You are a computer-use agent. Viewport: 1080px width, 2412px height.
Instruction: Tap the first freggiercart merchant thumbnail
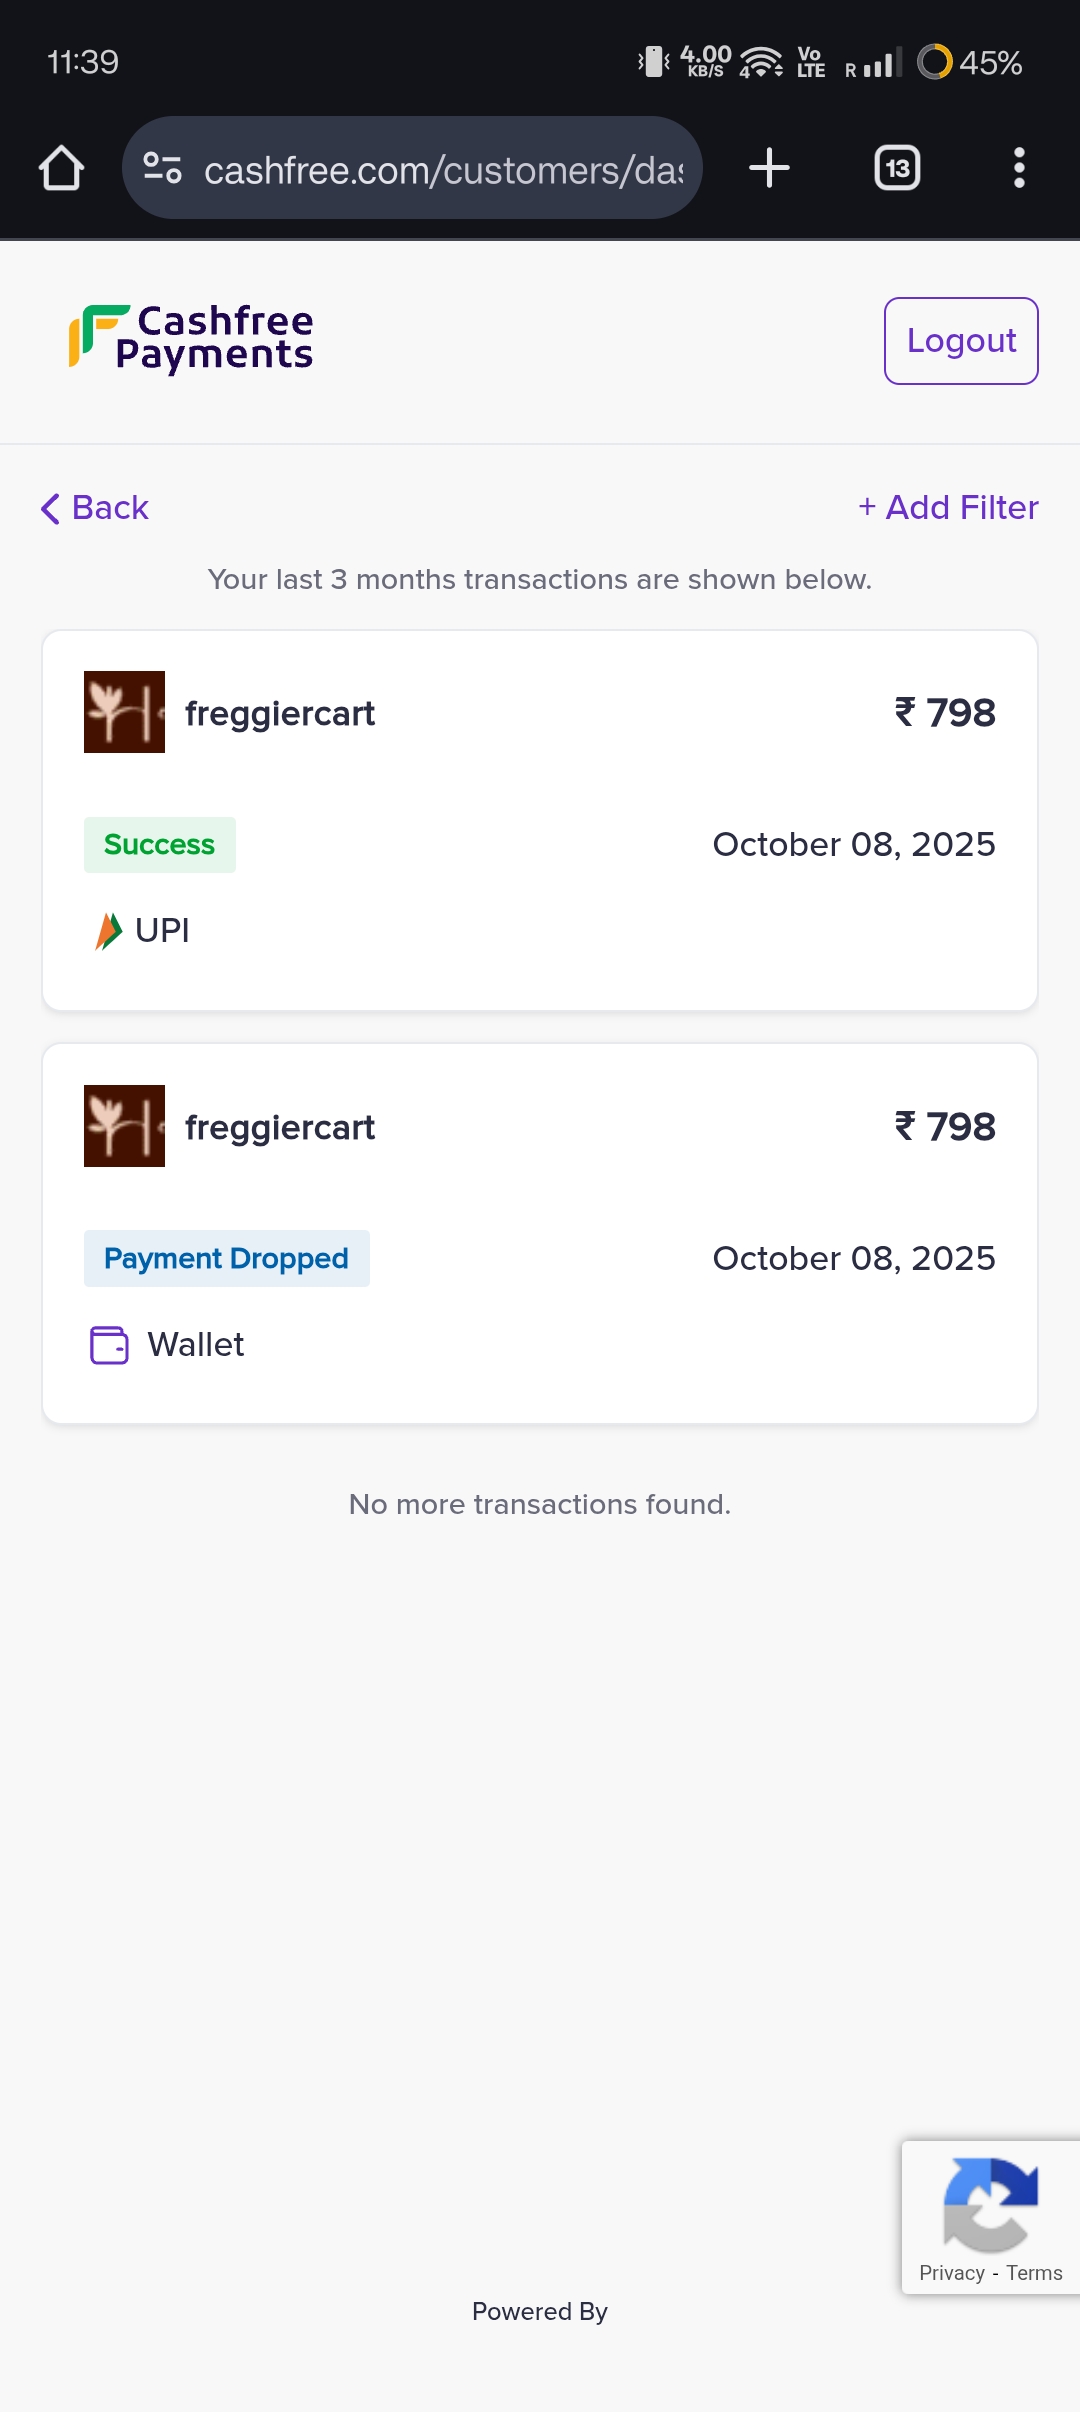[x=124, y=712]
